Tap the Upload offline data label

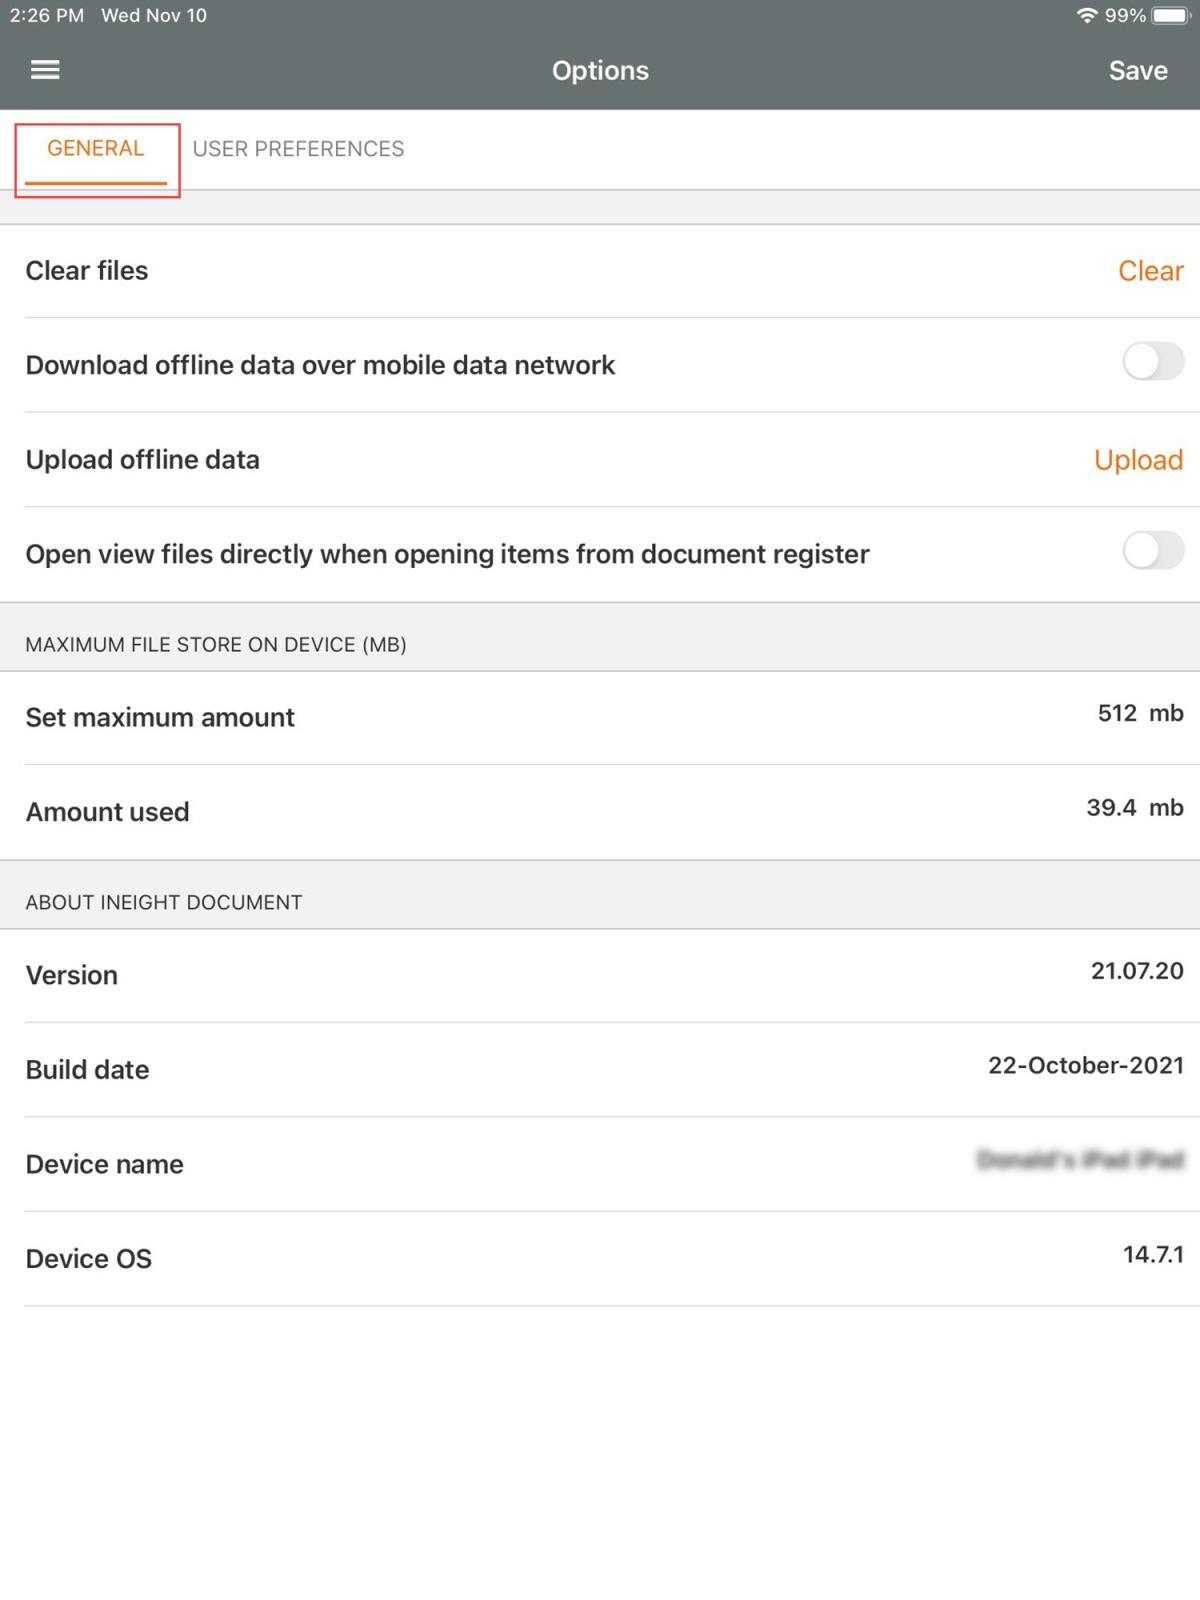pyautogui.click(x=143, y=460)
